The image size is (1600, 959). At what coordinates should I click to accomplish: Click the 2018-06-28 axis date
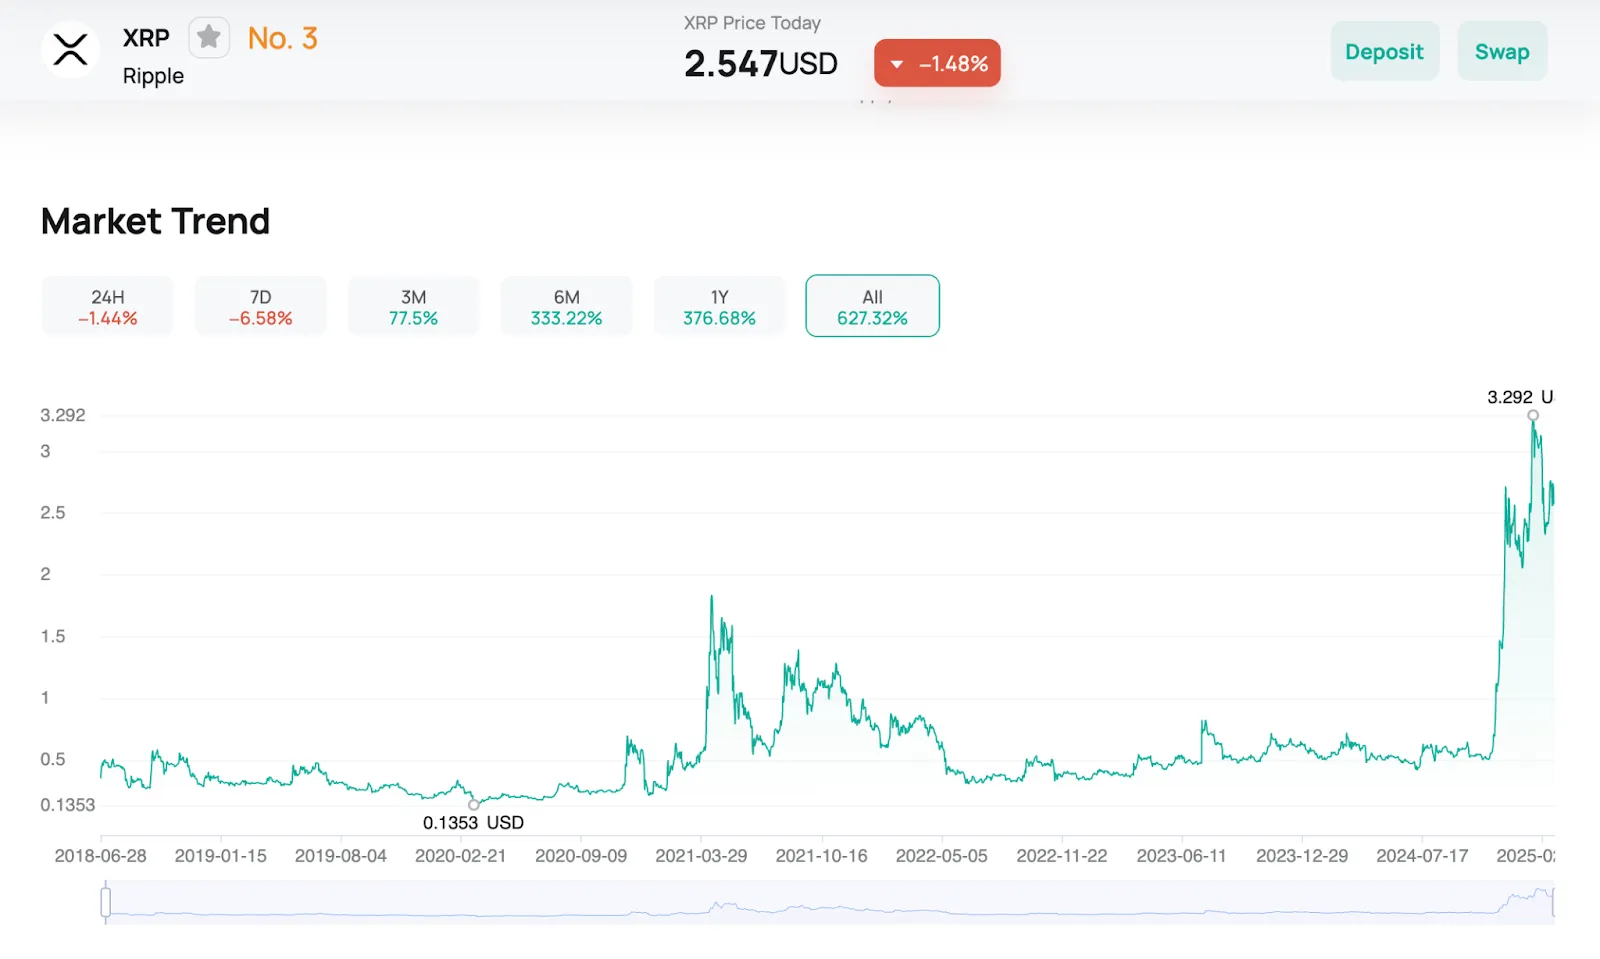(100, 856)
